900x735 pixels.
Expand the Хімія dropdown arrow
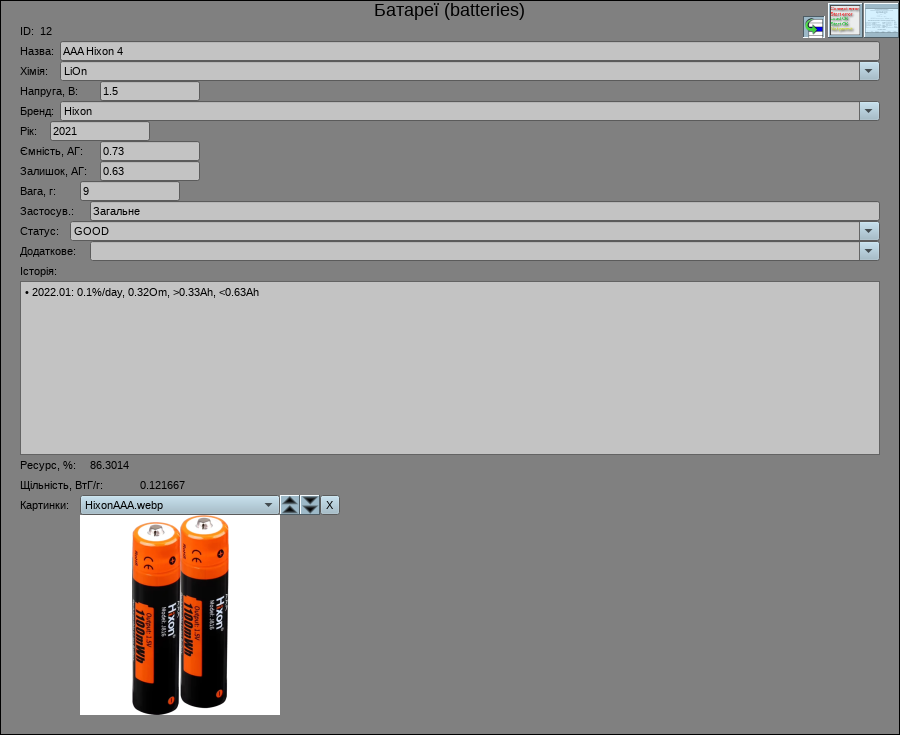[869, 71]
